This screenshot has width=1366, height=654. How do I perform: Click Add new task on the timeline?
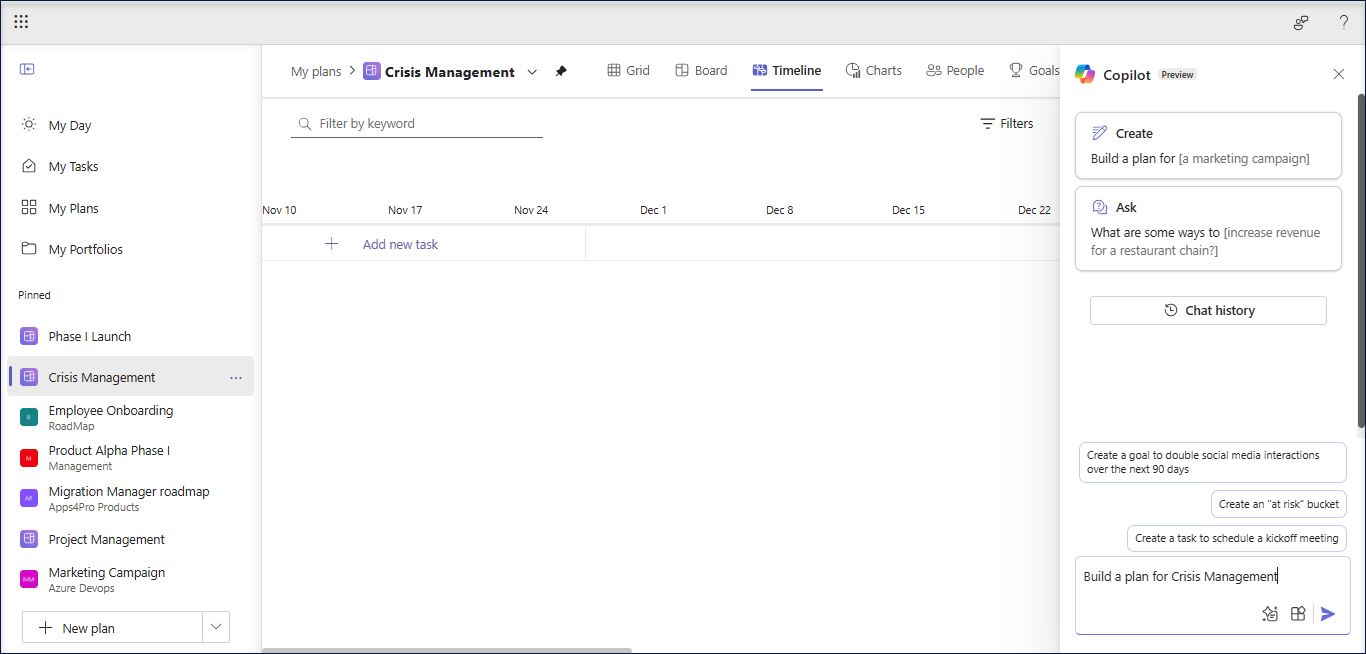click(400, 243)
